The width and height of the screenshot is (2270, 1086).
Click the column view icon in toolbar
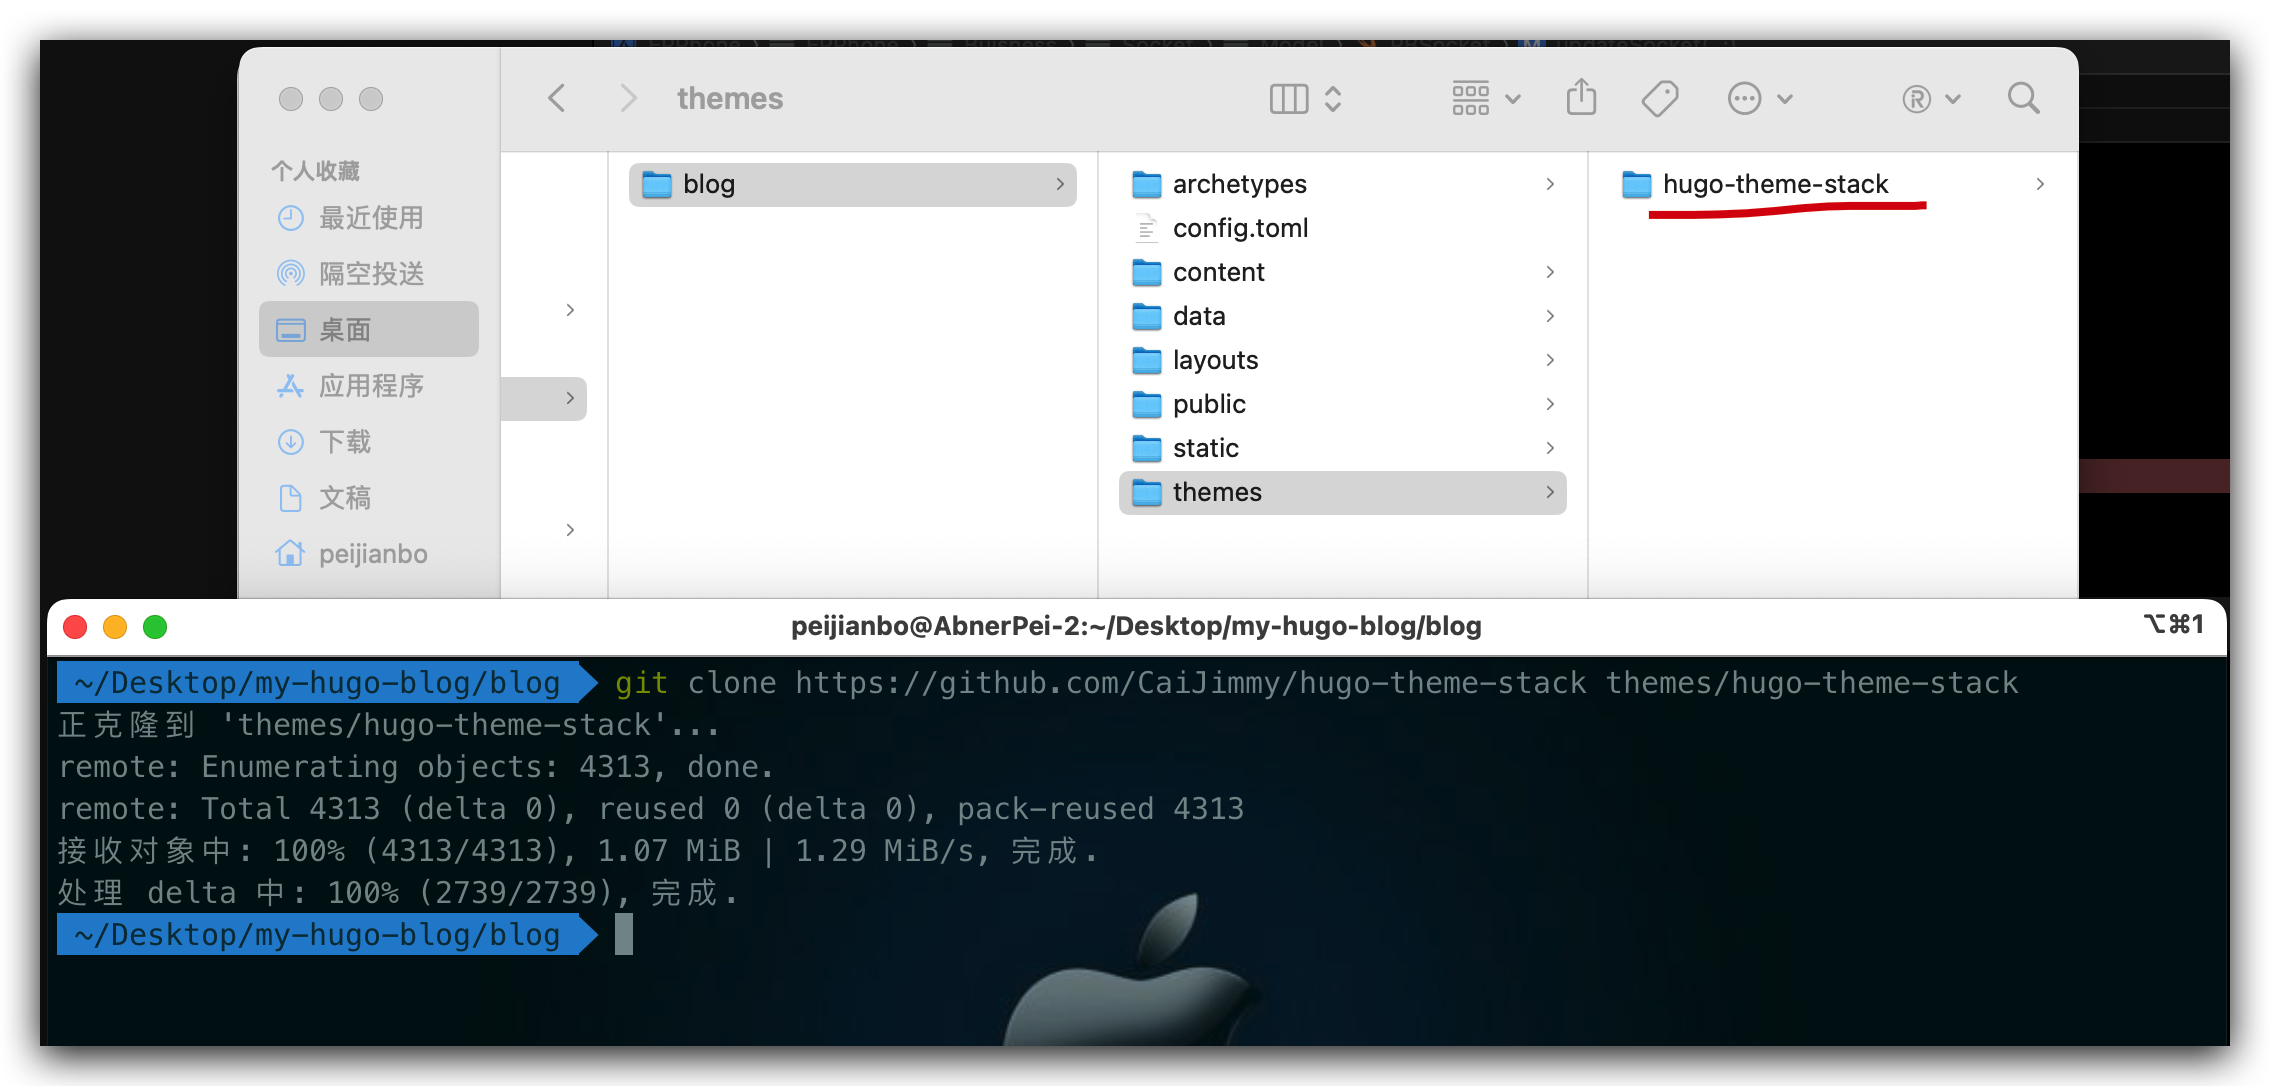click(1288, 99)
